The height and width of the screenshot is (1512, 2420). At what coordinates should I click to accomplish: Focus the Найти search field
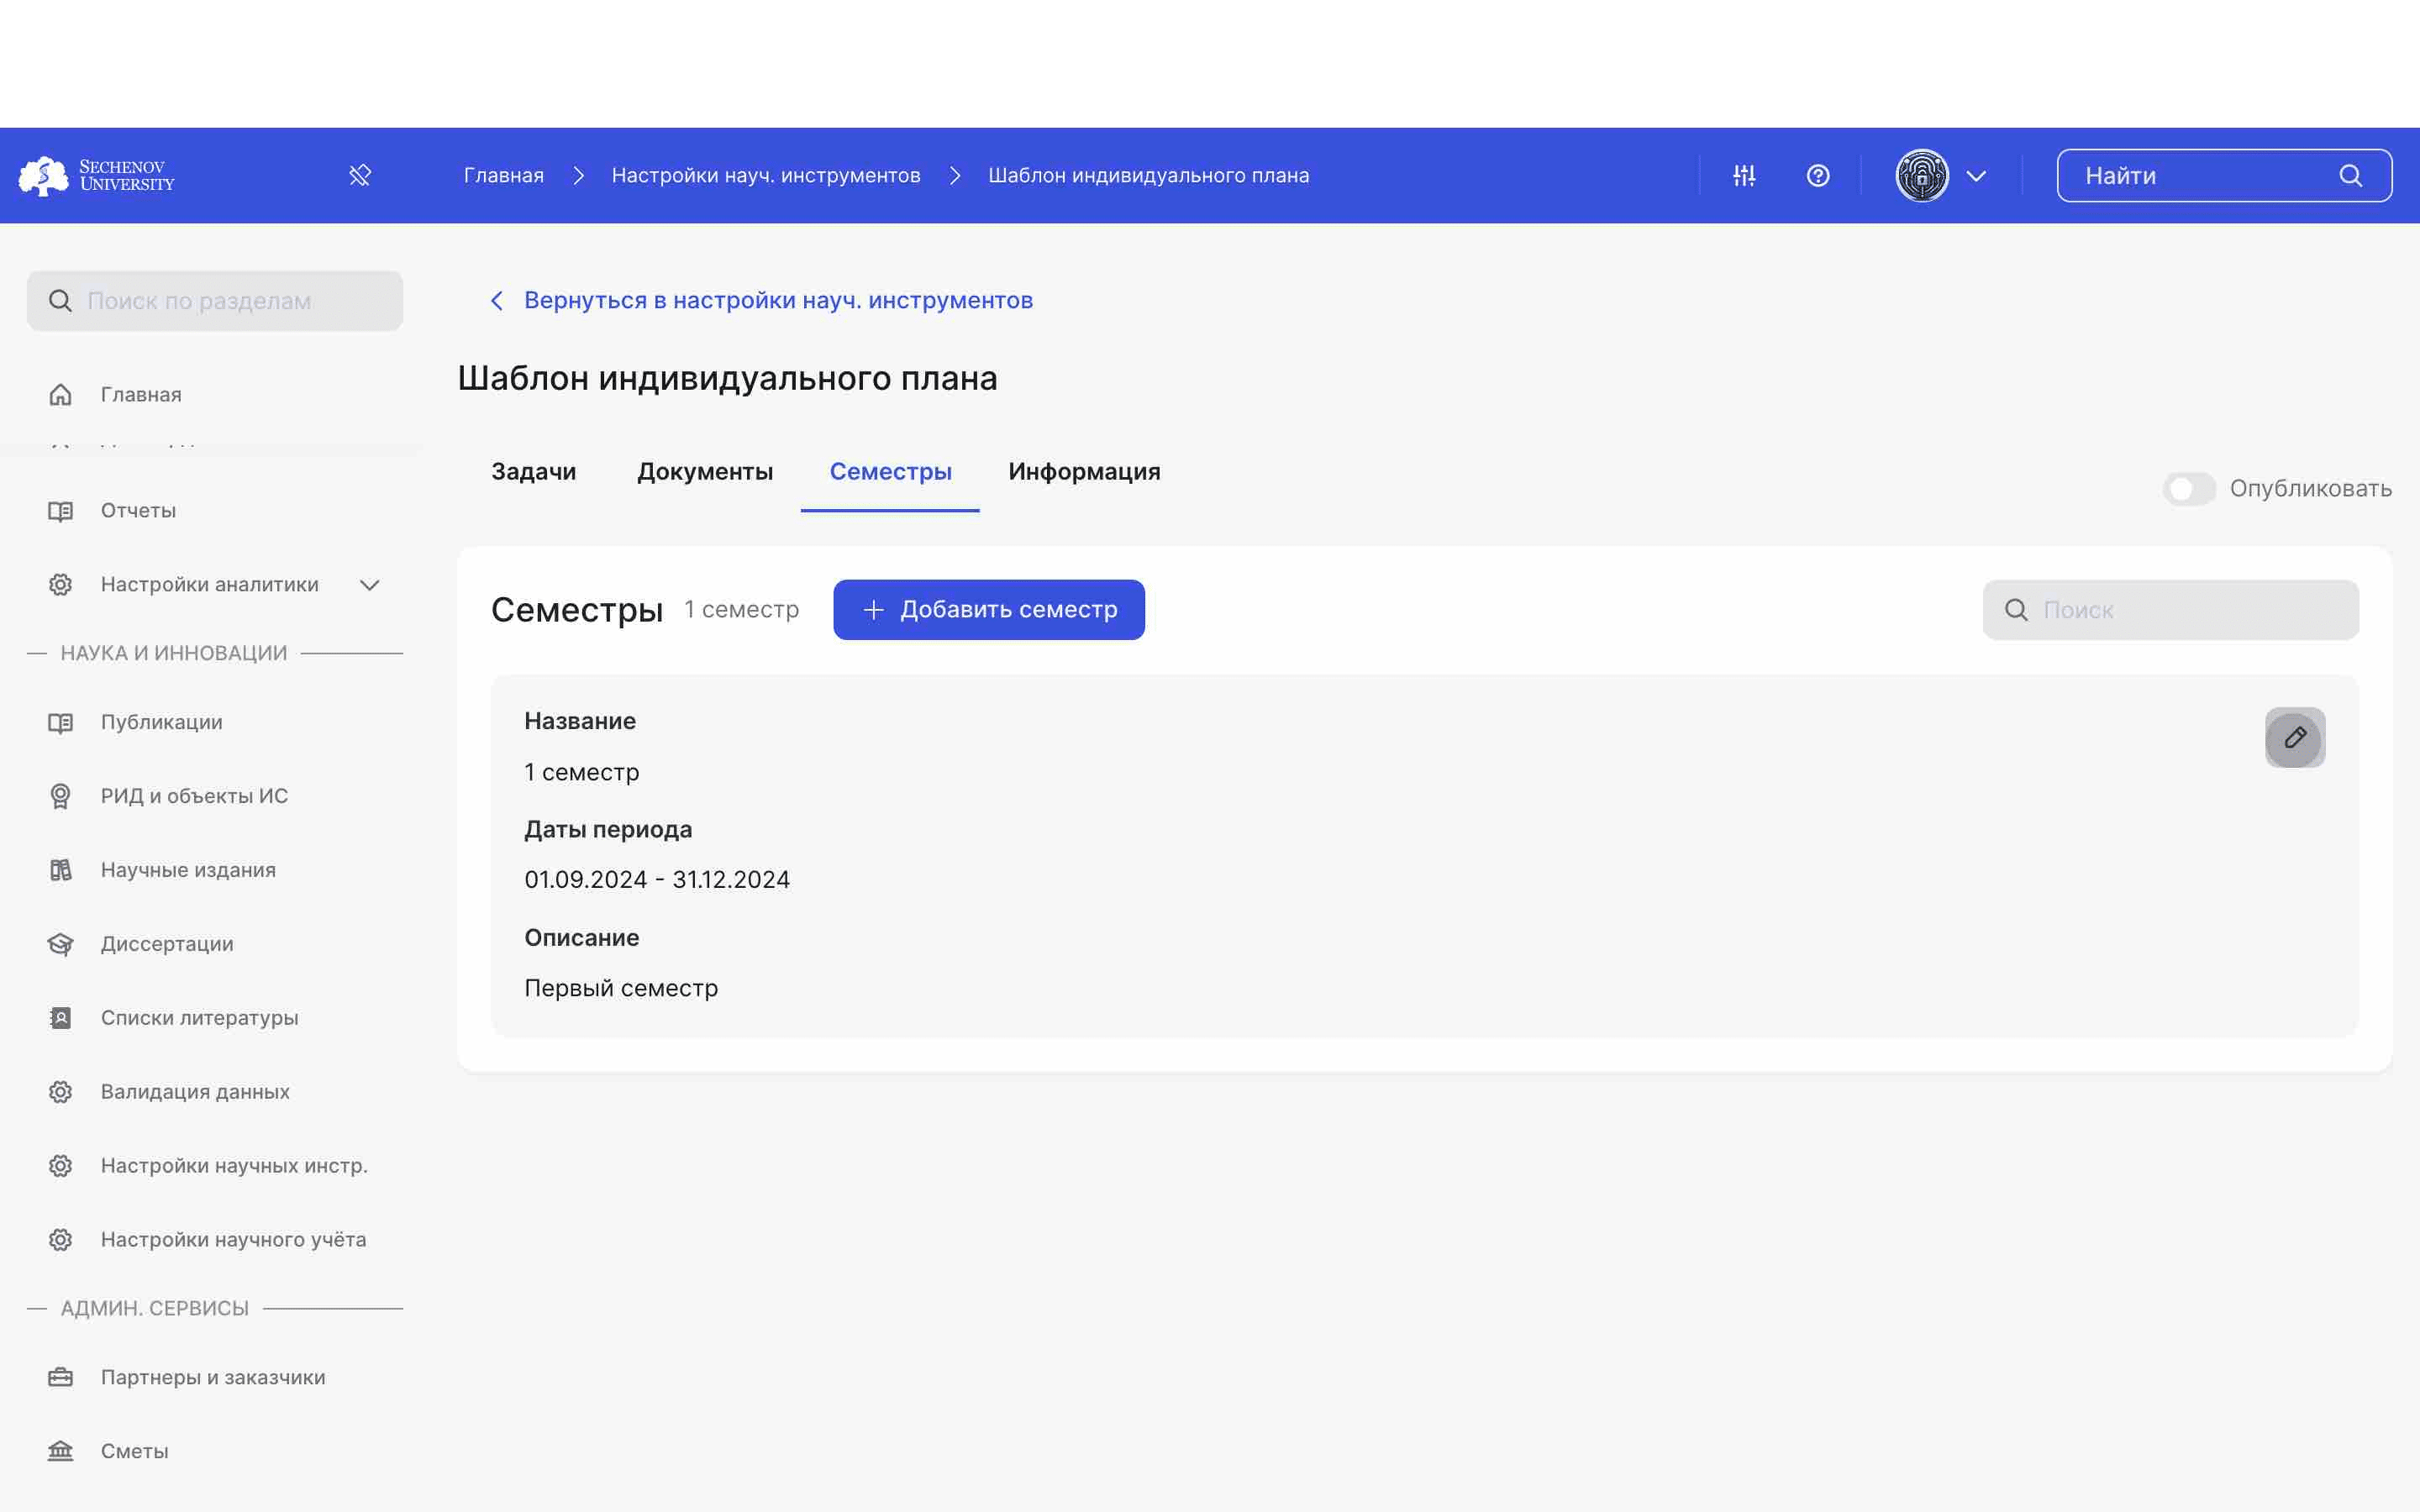[x=2224, y=175]
